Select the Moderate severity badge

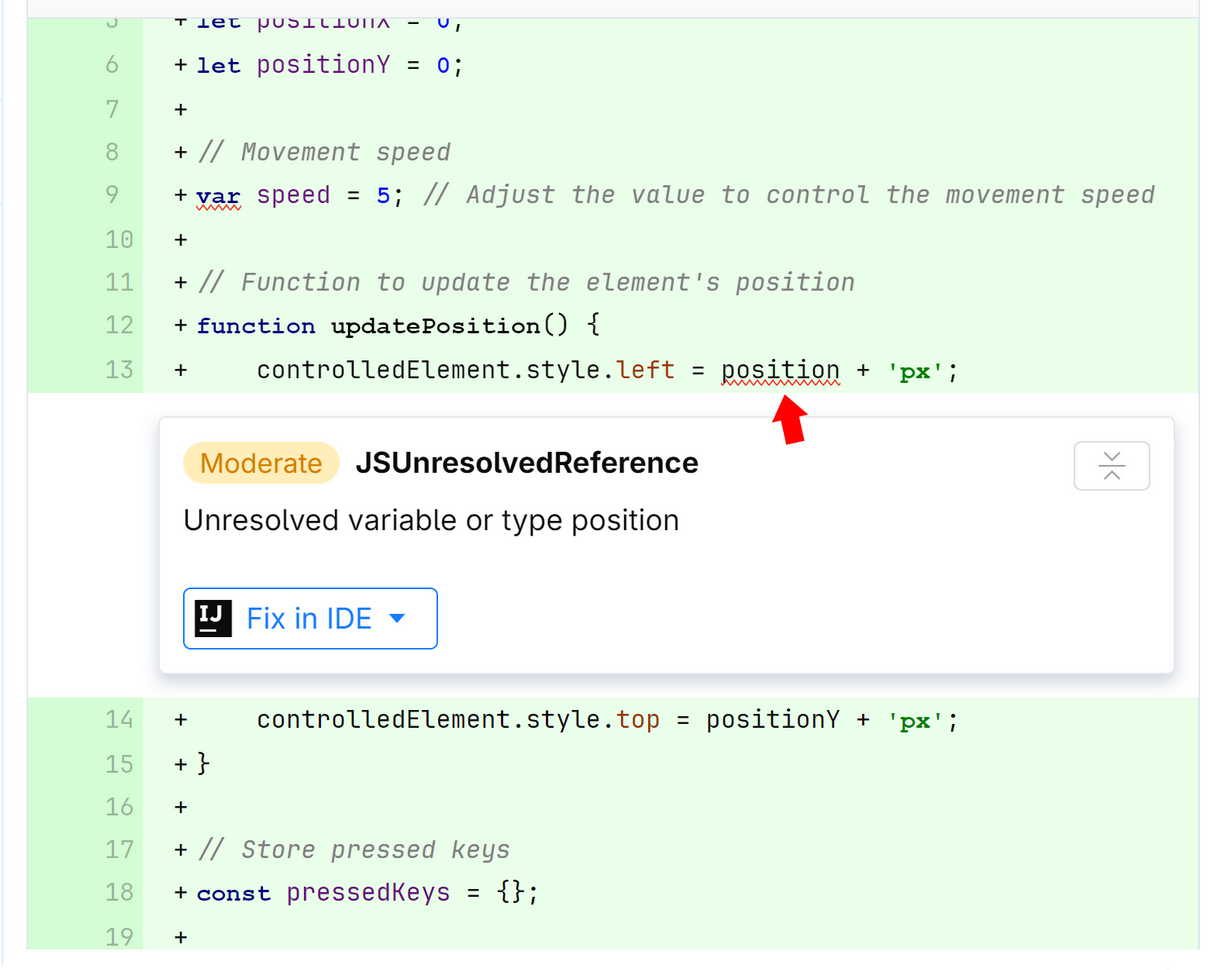click(261, 463)
